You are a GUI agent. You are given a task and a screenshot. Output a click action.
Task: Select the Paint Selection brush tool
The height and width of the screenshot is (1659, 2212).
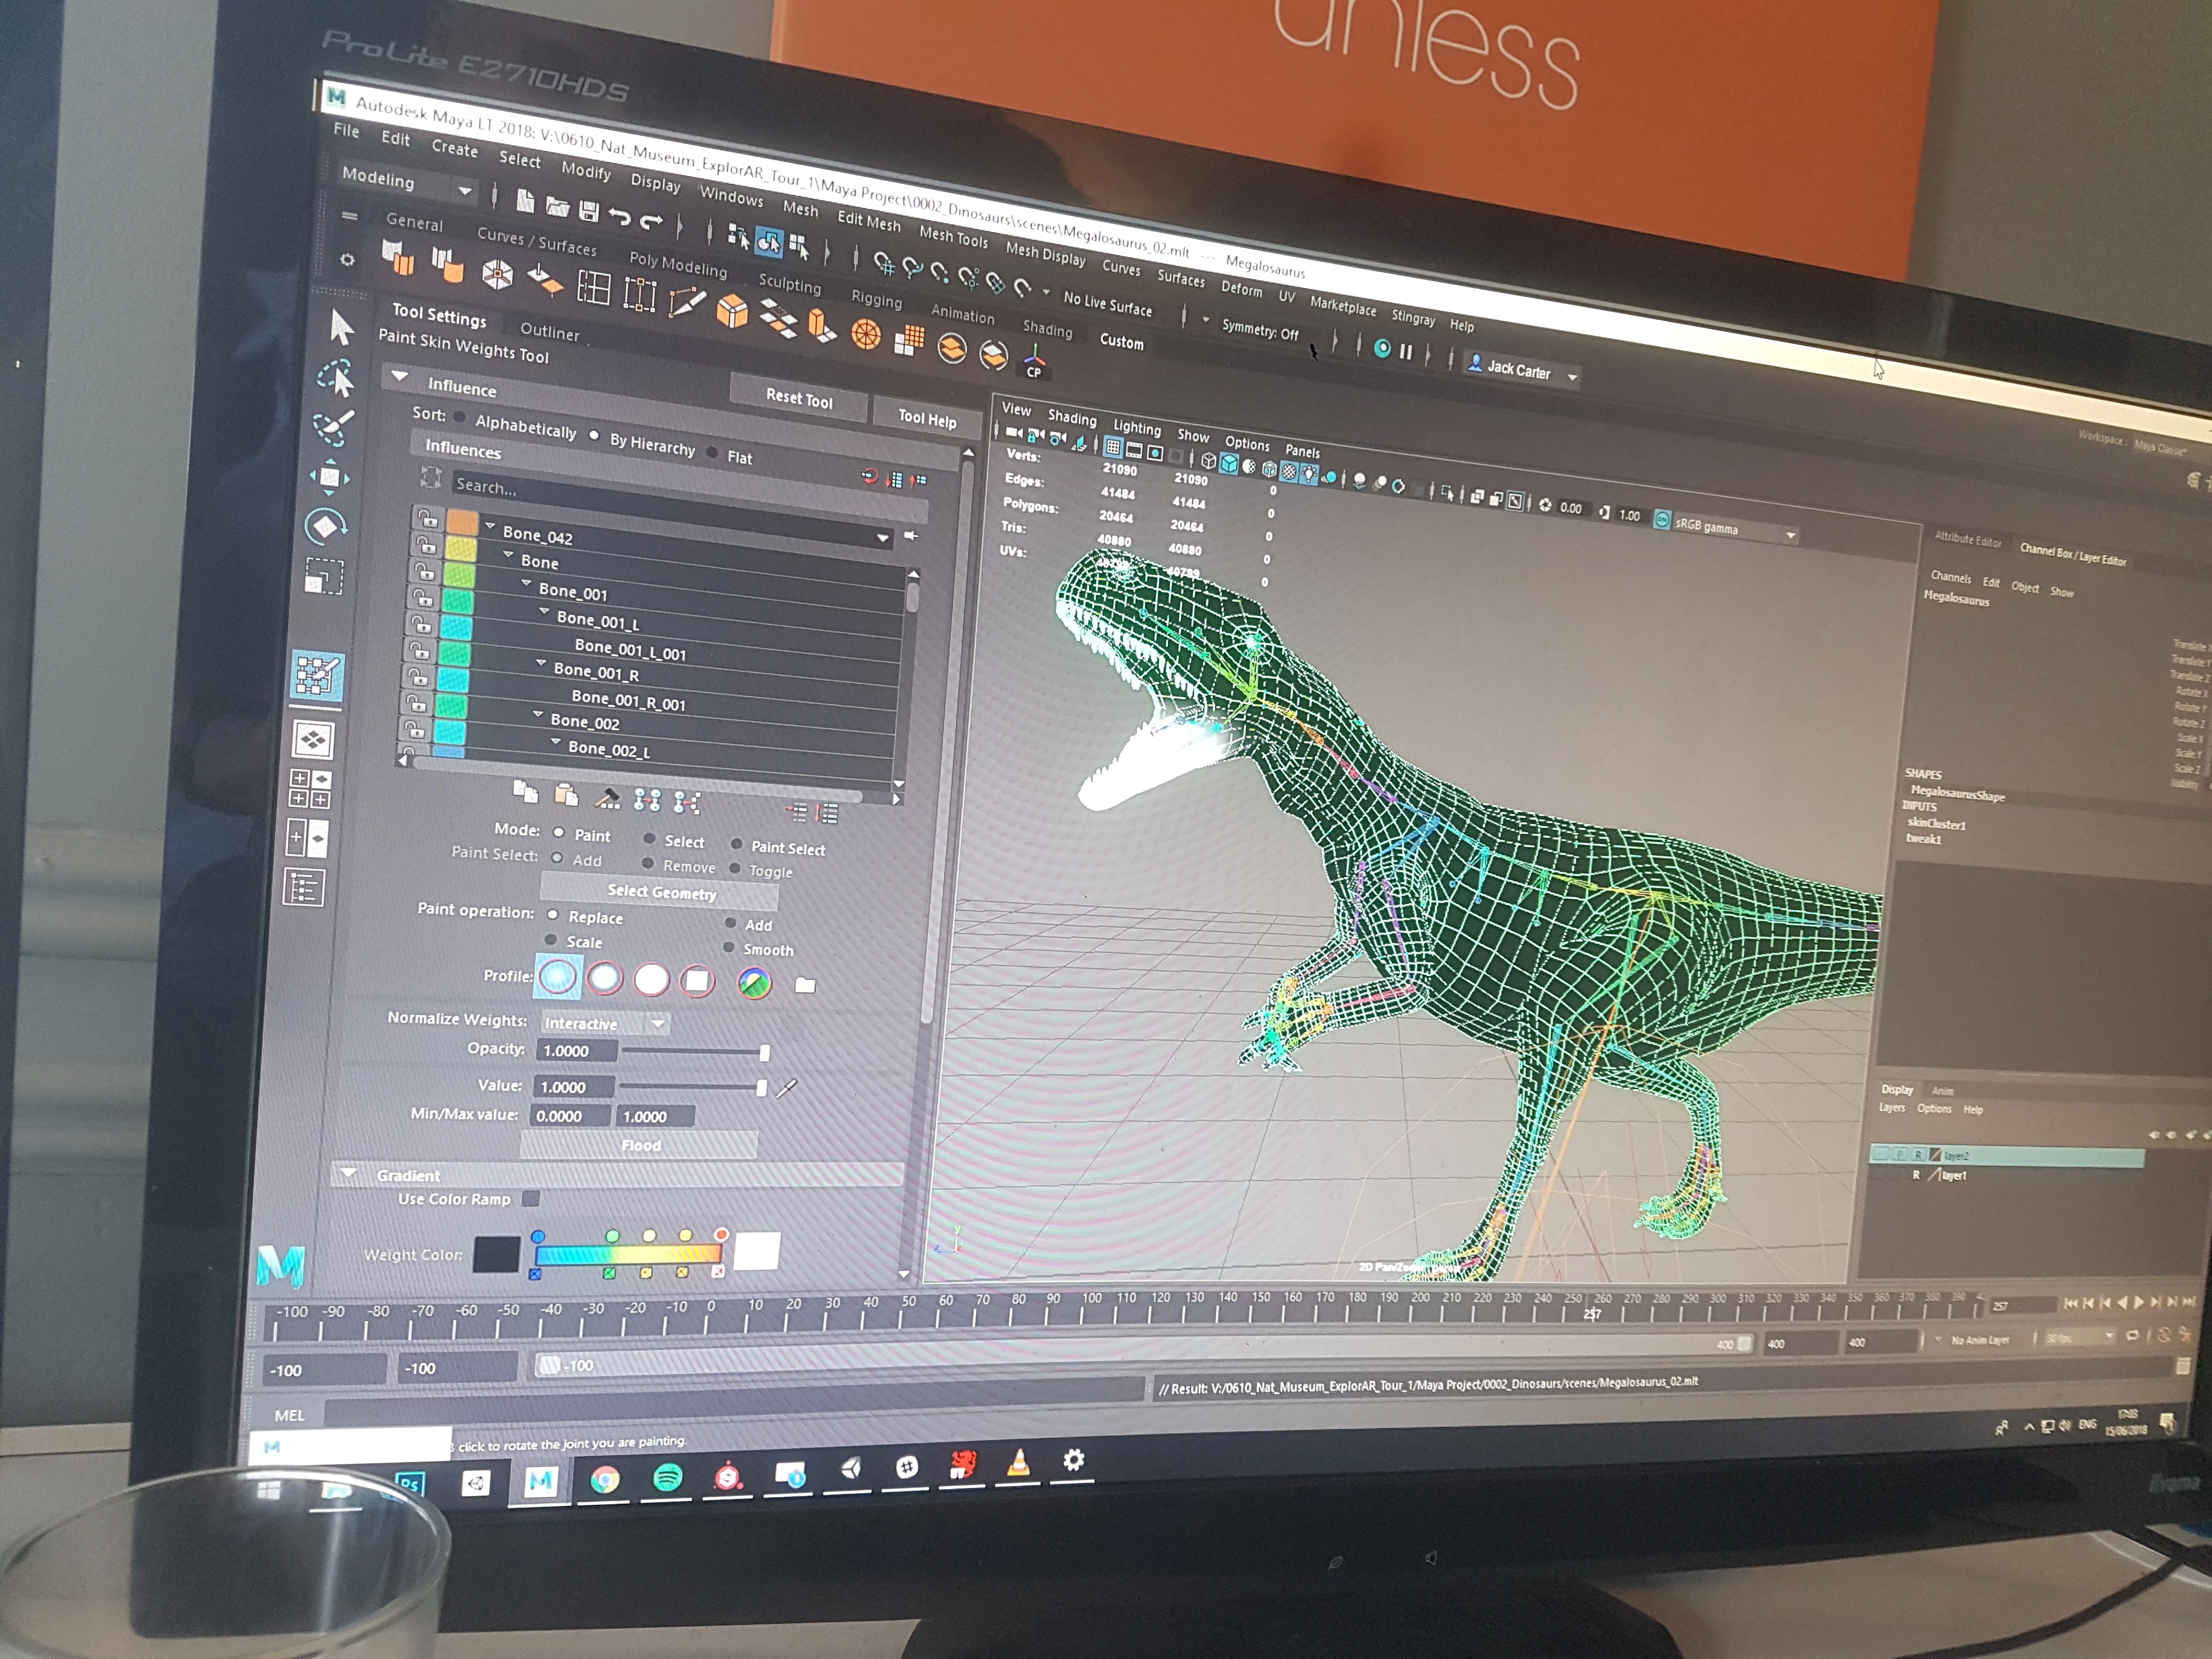click(x=333, y=428)
